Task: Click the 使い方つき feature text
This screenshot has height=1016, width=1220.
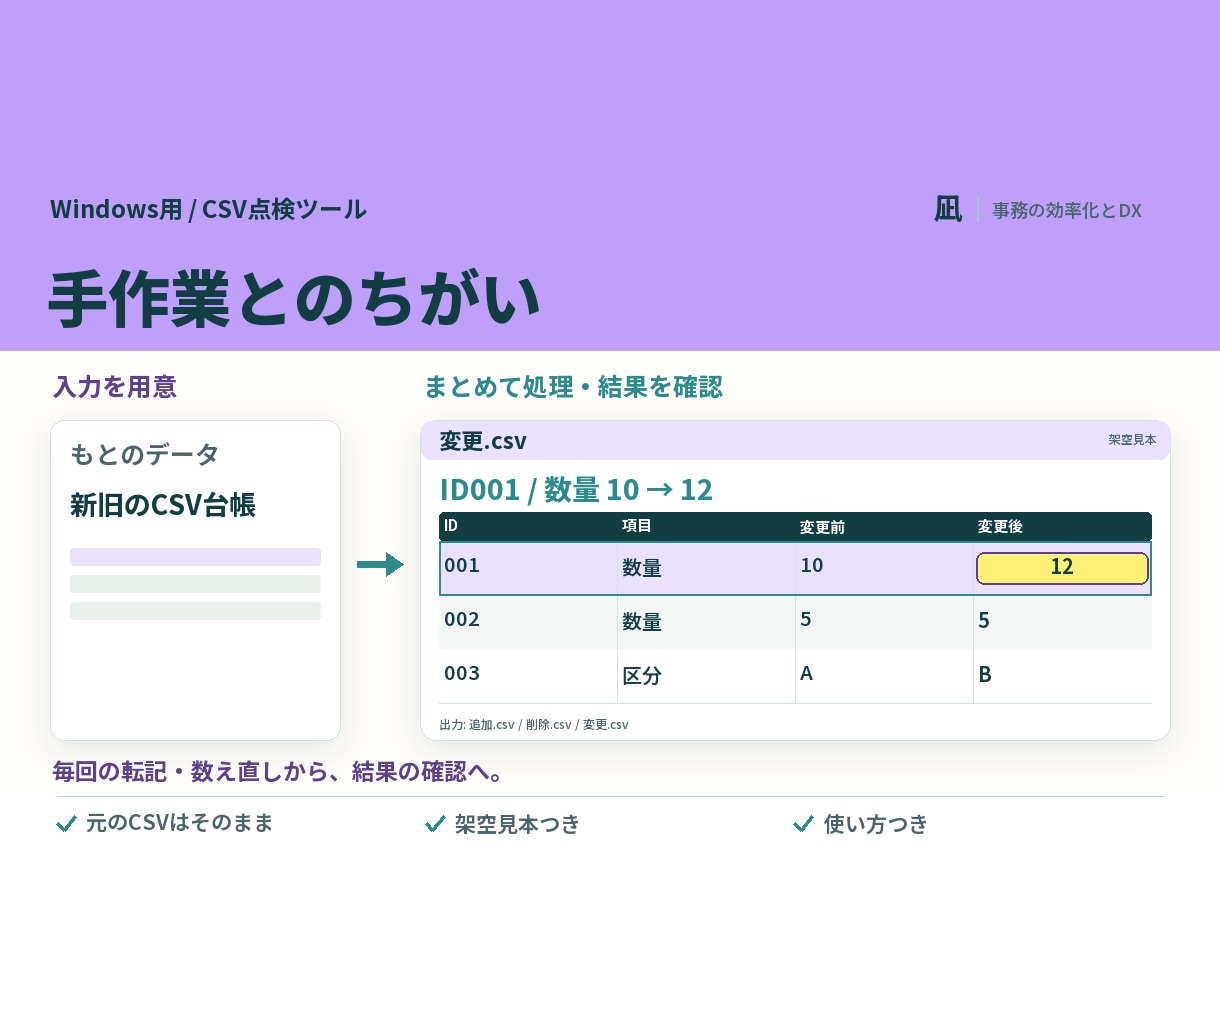Action: [x=876, y=824]
